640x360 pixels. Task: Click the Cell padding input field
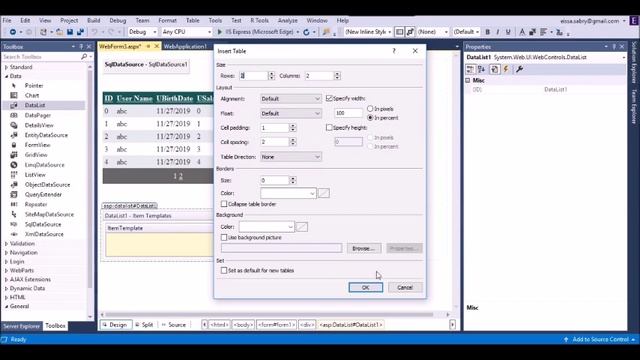tap(275, 128)
